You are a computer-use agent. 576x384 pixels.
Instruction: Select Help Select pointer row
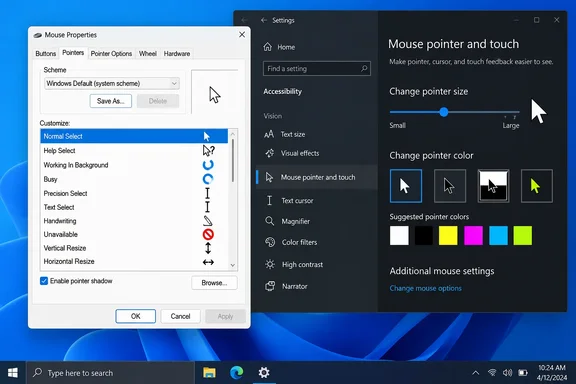tap(134, 151)
